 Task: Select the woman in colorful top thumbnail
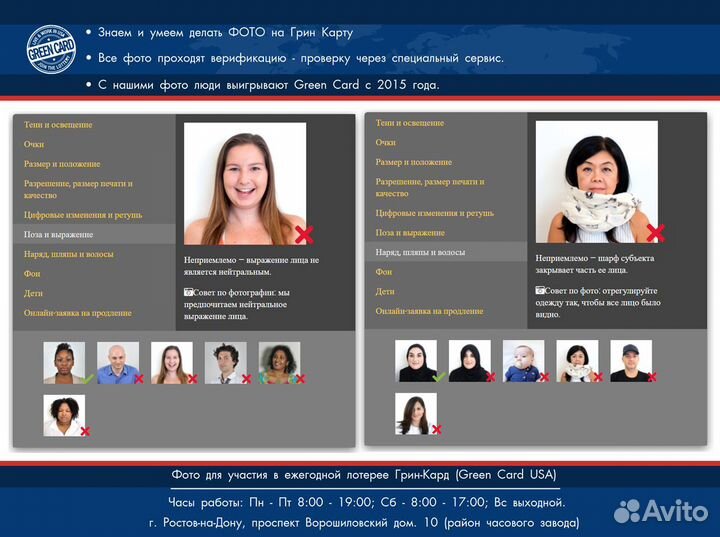click(x=279, y=362)
